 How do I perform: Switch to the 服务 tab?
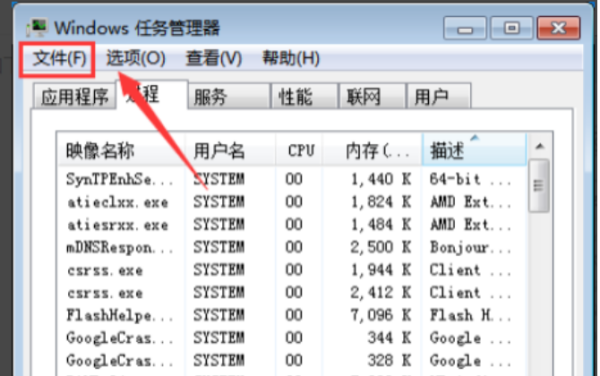tap(228, 96)
